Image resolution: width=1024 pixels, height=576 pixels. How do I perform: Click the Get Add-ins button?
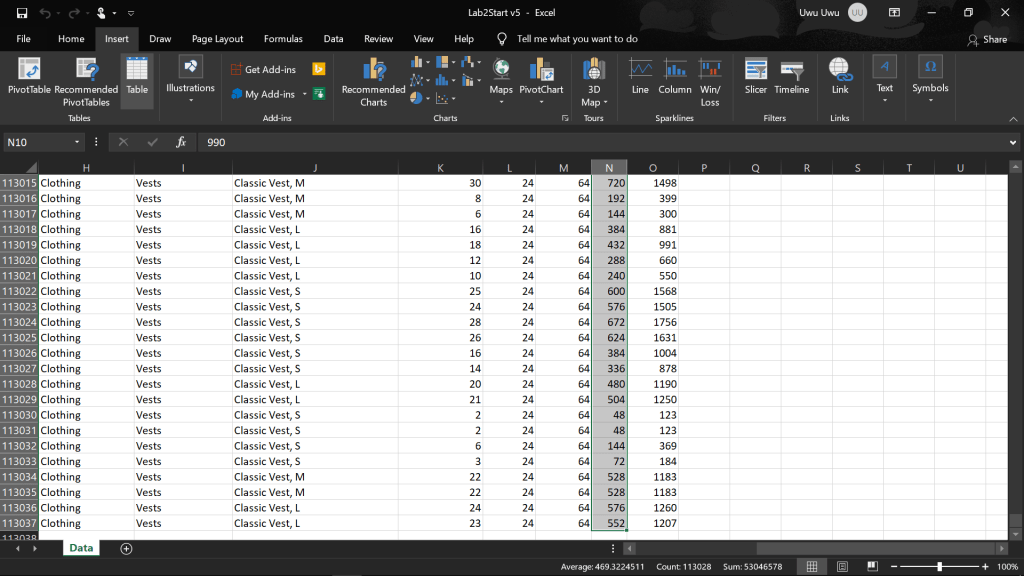pyautogui.click(x=263, y=69)
